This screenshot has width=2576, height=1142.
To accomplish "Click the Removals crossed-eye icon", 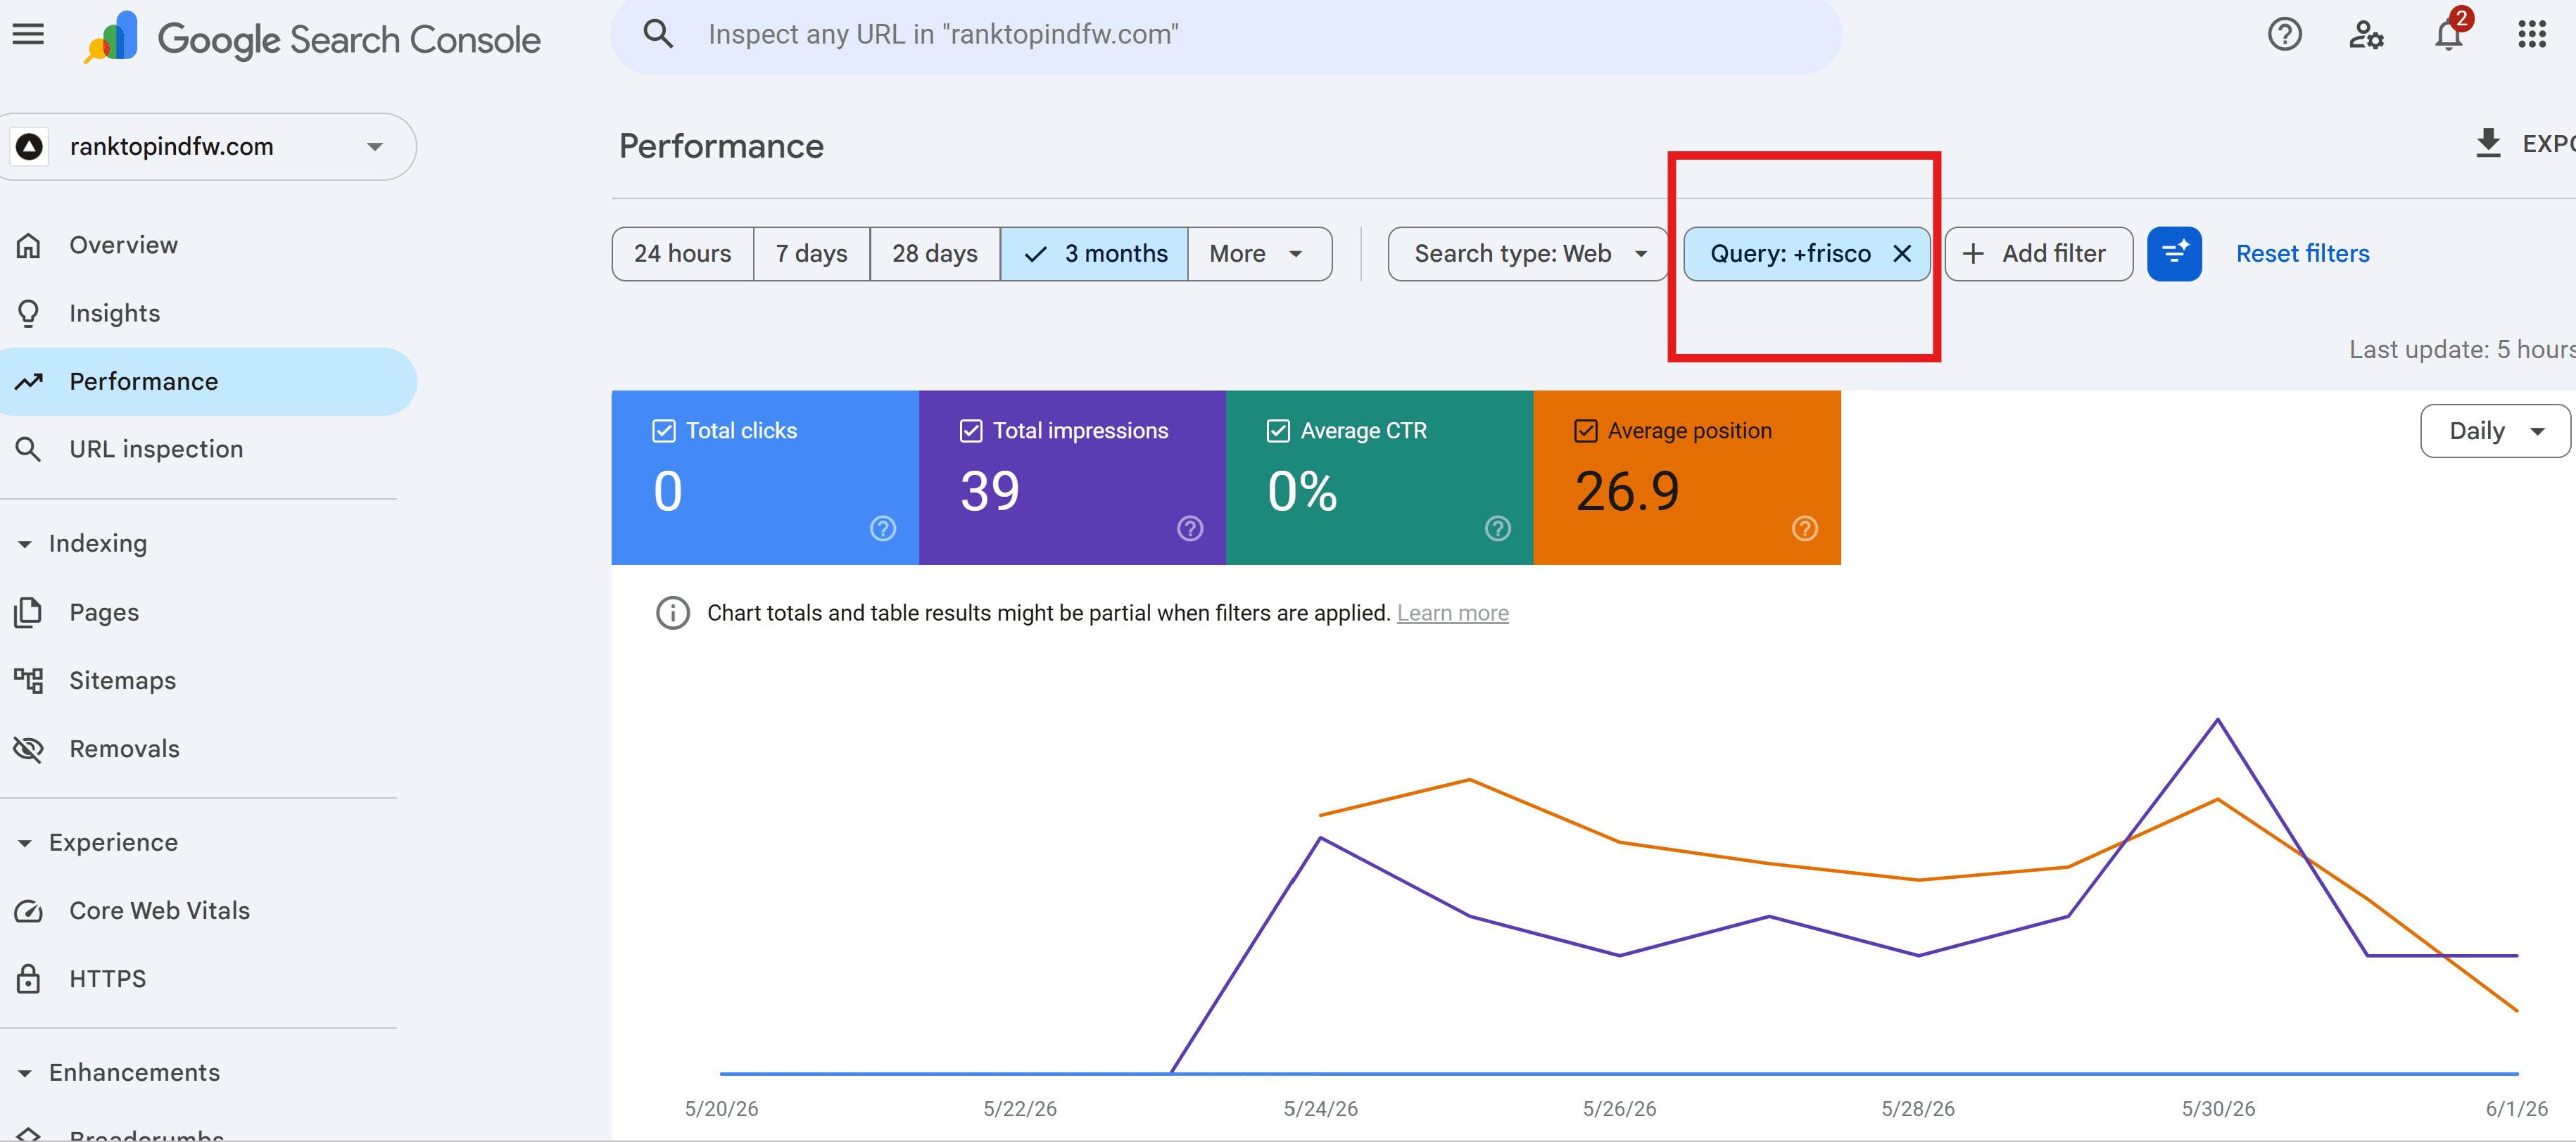I will [x=28, y=748].
